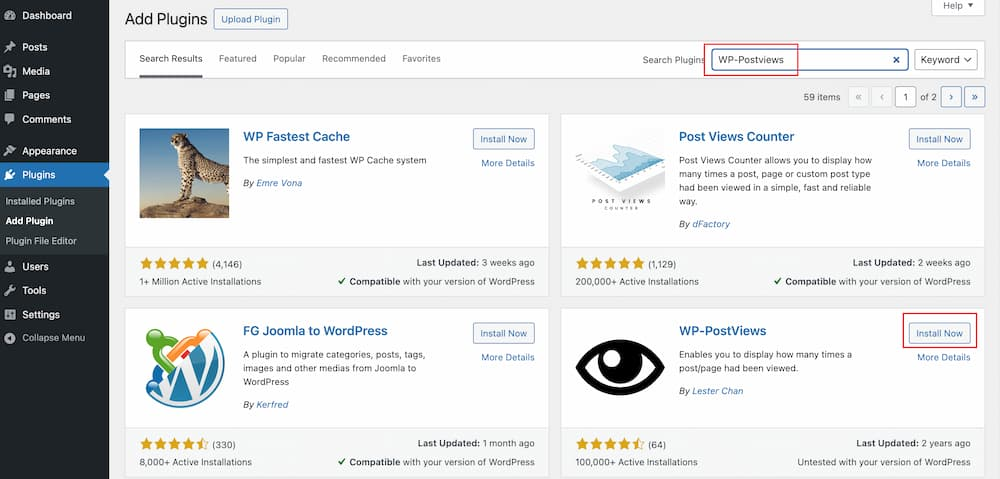
Task: Open author dFactory link
Action: 711,225
